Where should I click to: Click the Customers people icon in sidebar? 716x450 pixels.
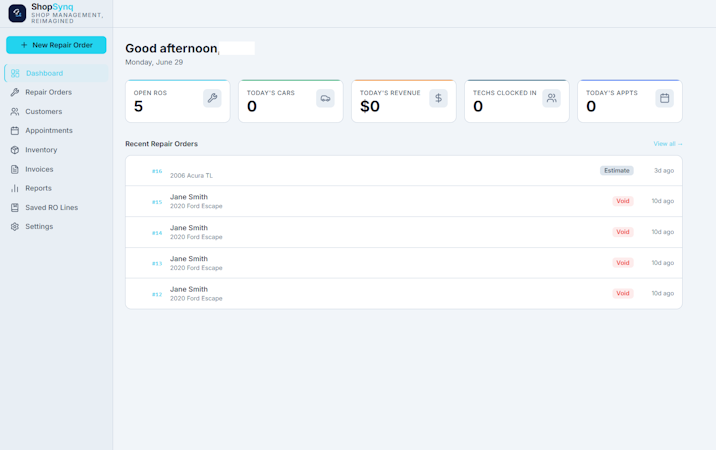coord(15,111)
